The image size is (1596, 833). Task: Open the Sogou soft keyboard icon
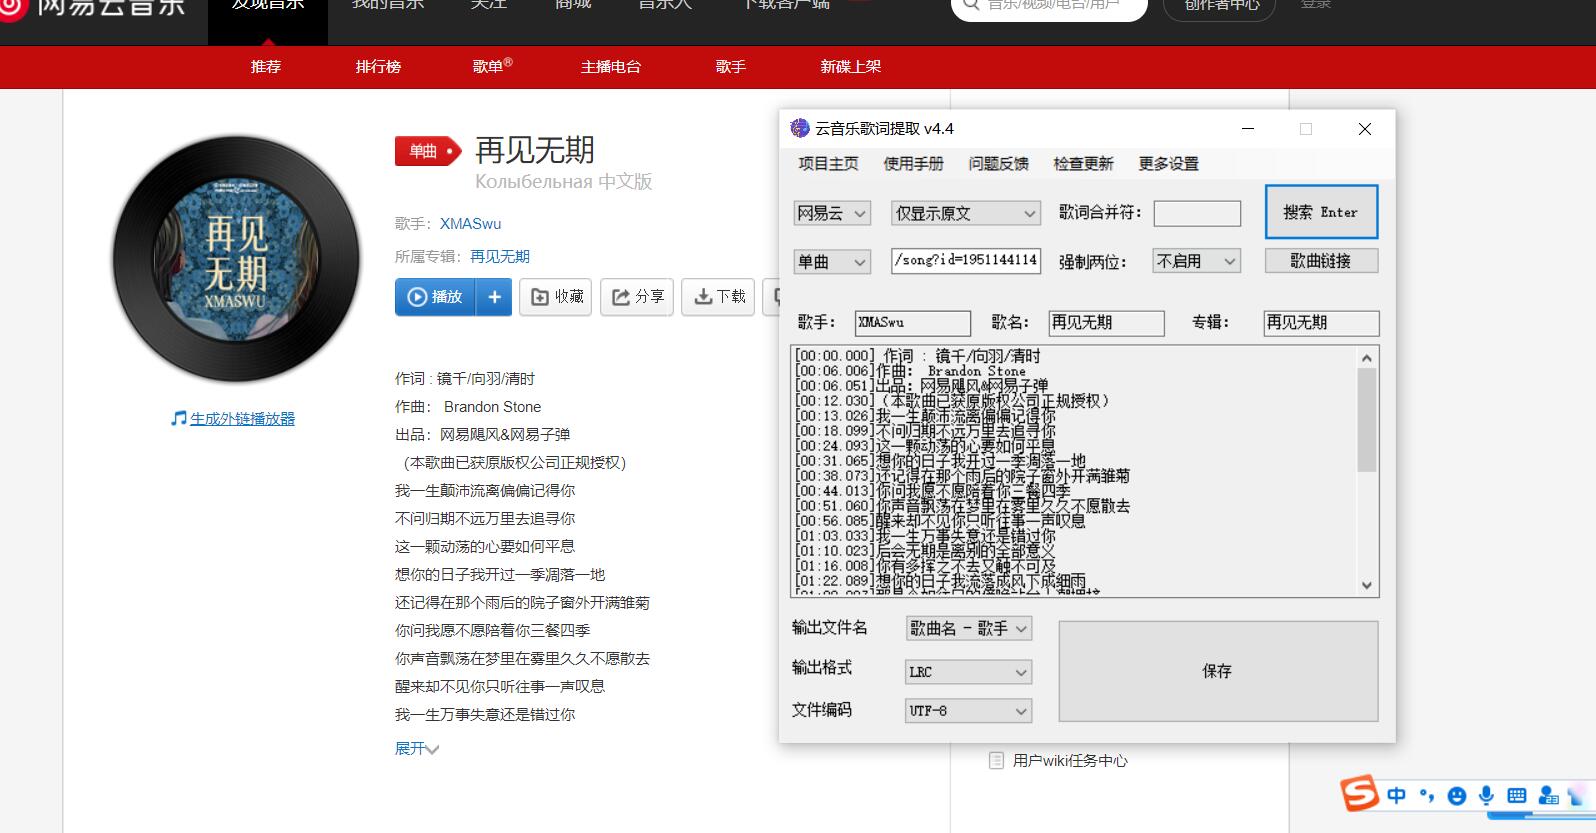click(x=1517, y=796)
